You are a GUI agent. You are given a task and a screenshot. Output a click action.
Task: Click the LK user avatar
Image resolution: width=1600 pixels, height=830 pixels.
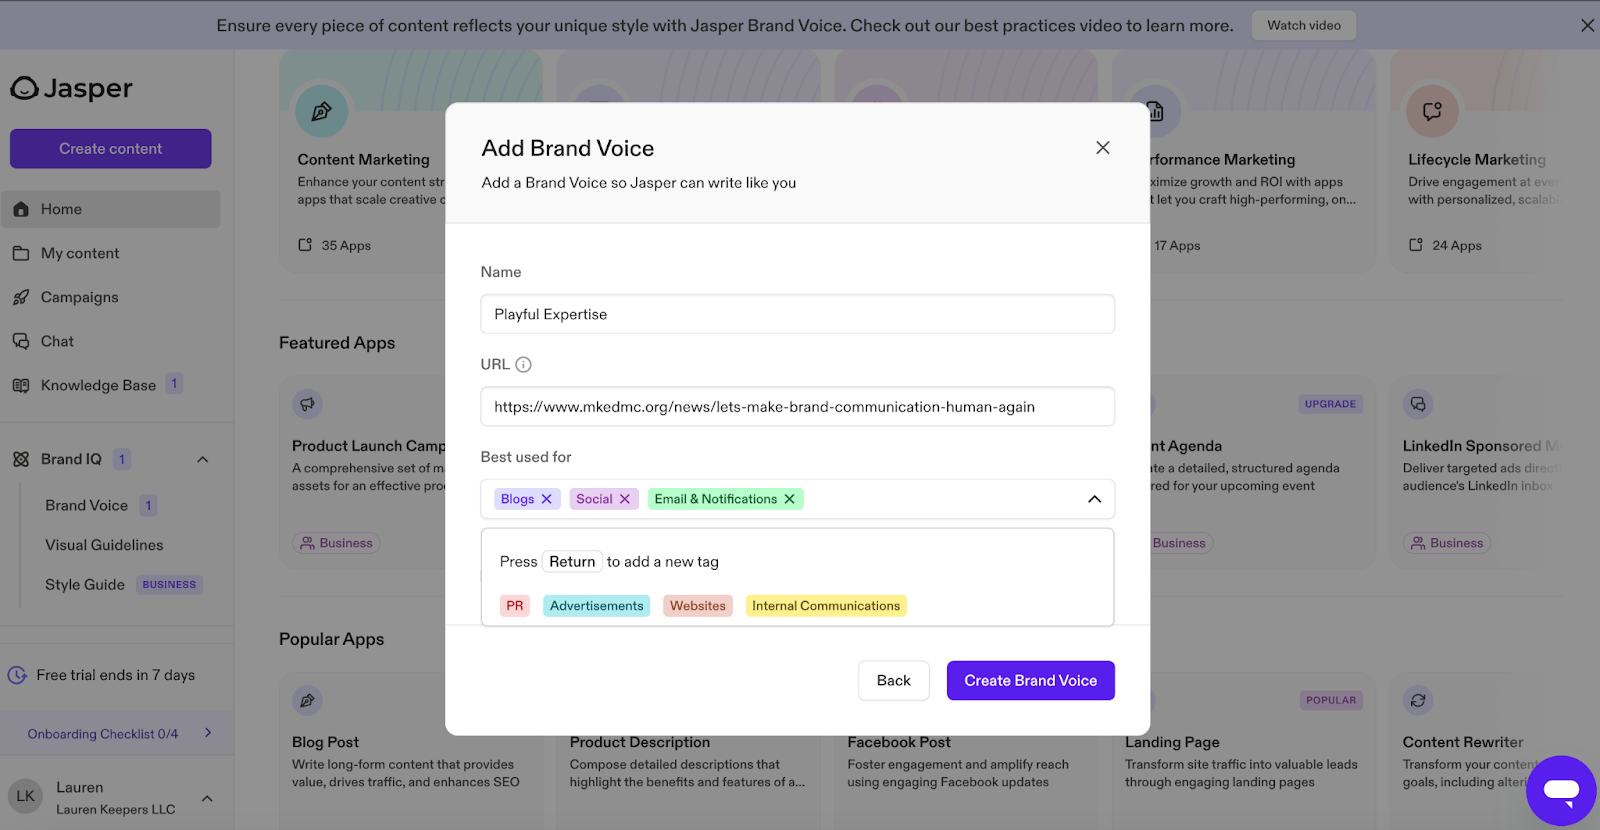click(25, 797)
